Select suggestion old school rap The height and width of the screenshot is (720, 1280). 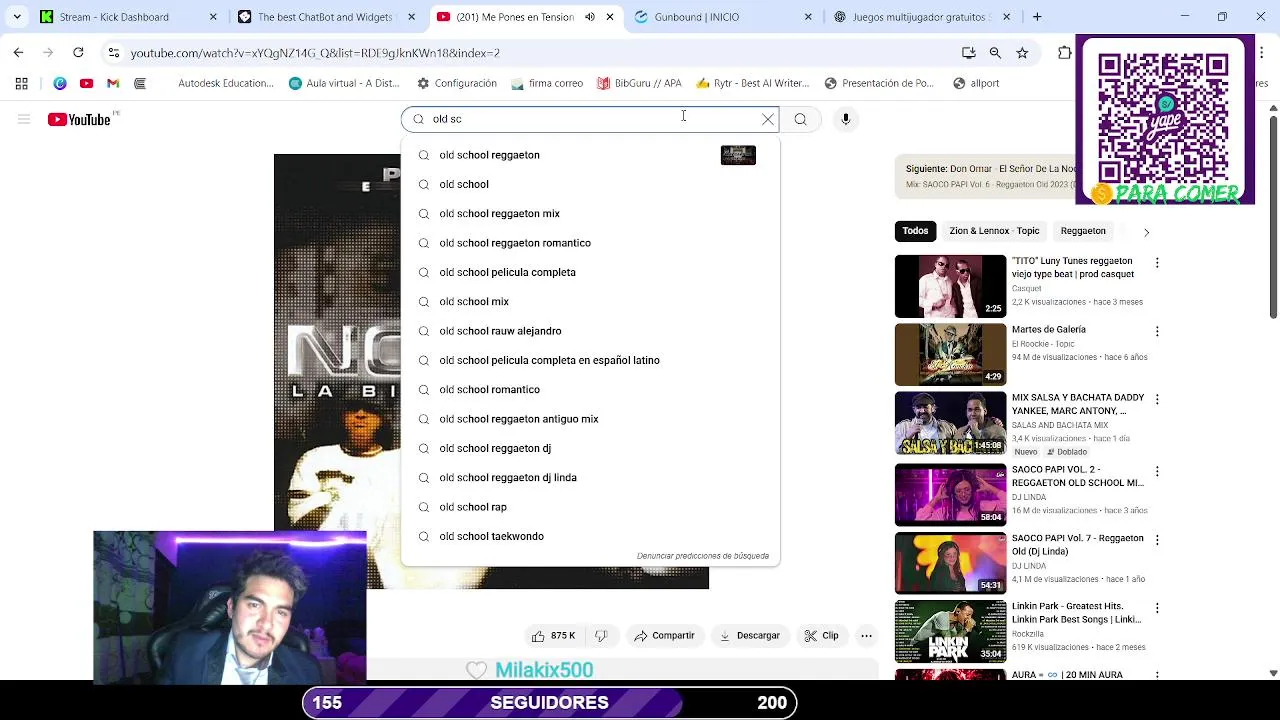(590, 507)
